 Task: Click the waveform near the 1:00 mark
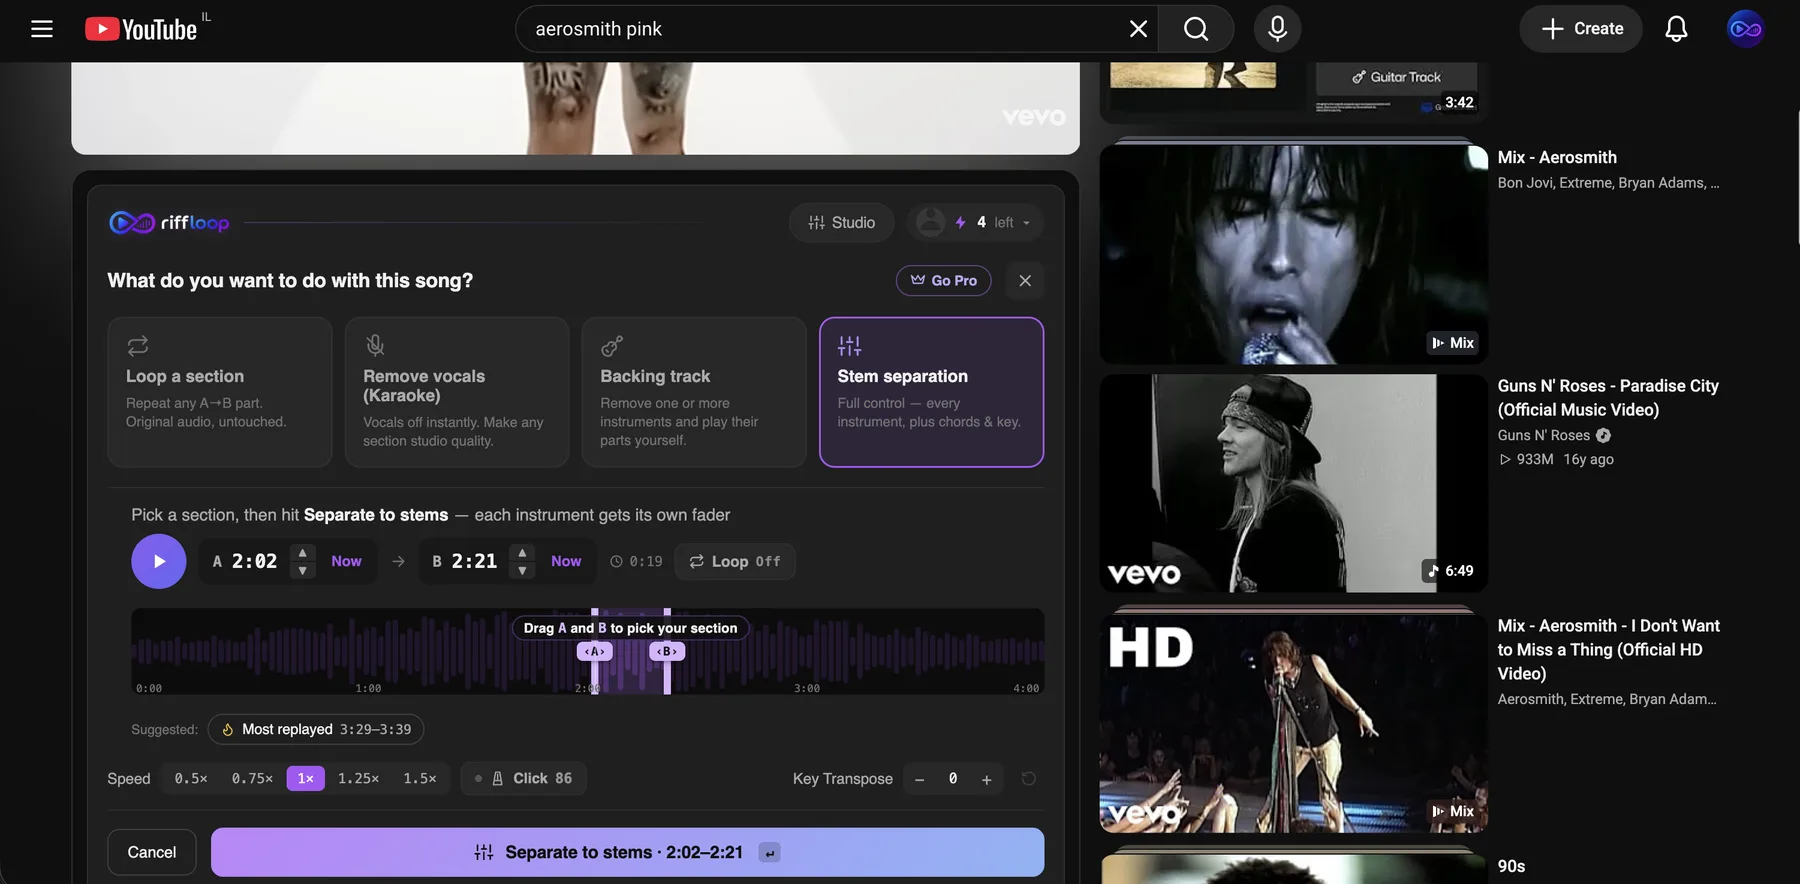coord(368,651)
